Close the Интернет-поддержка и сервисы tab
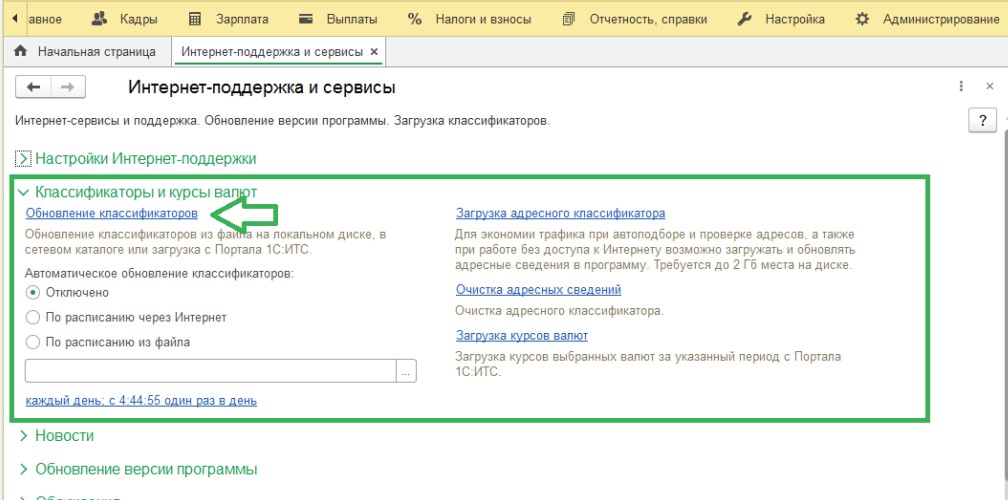The height and width of the screenshot is (500, 1008). (x=374, y=51)
